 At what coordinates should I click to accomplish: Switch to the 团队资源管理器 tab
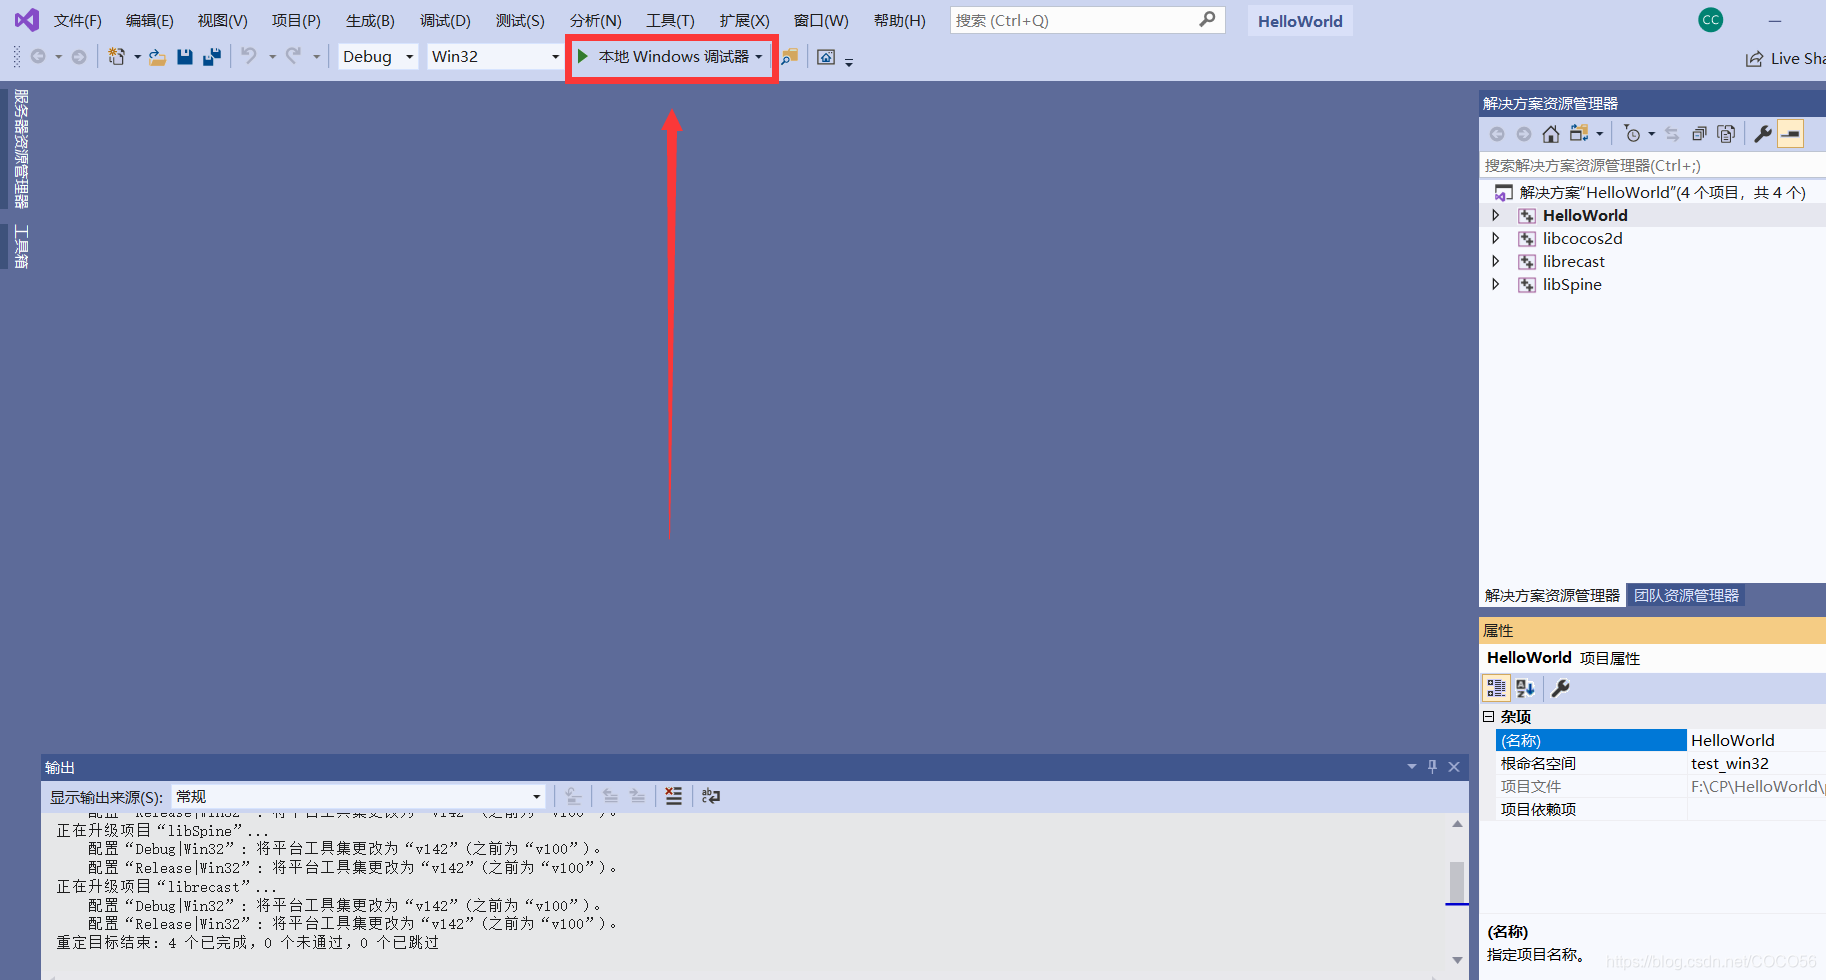(1686, 595)
